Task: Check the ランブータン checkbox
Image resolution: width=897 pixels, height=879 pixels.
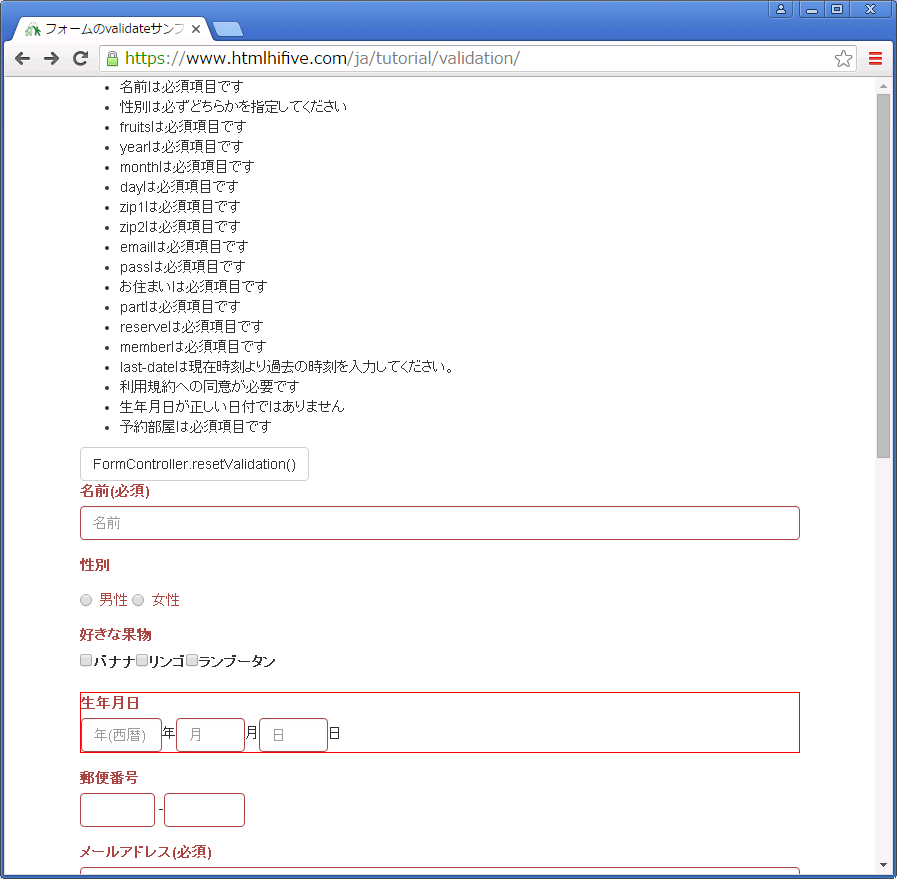Action: point(192,660)
